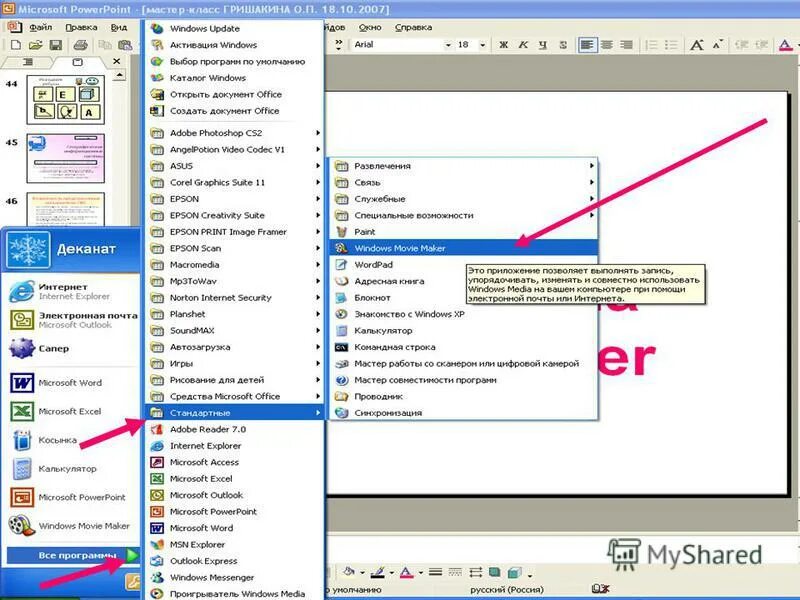This screenshot has height=600, width=800.
Task: Open Командная строка in Стандартные submenu
Action: (463, 347)
